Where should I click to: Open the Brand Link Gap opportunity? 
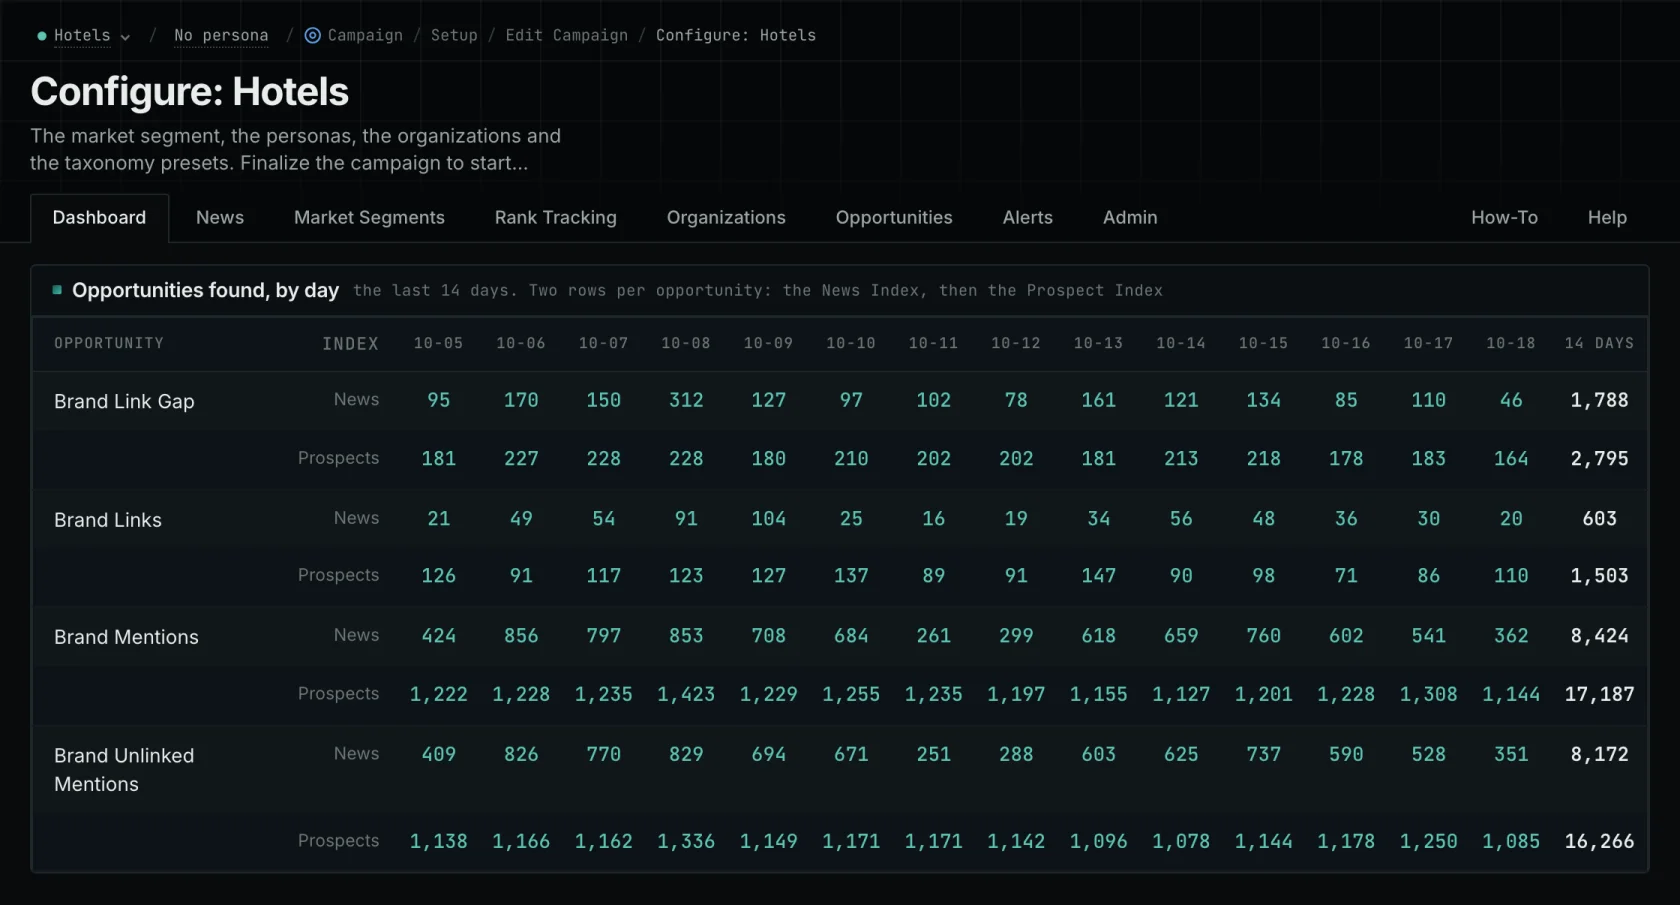click(x=124, y=401)
